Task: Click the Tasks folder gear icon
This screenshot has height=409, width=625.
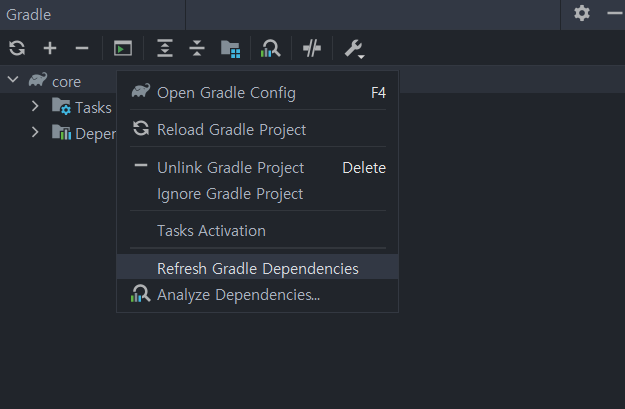Action: (61, 106)
